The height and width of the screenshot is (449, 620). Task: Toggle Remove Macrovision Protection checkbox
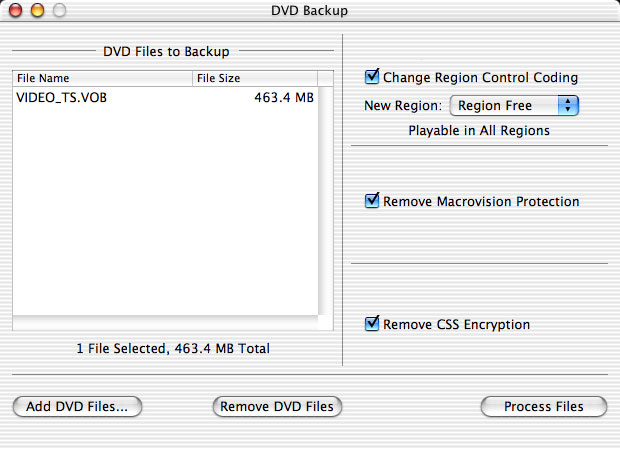click(x=372, y=201)
